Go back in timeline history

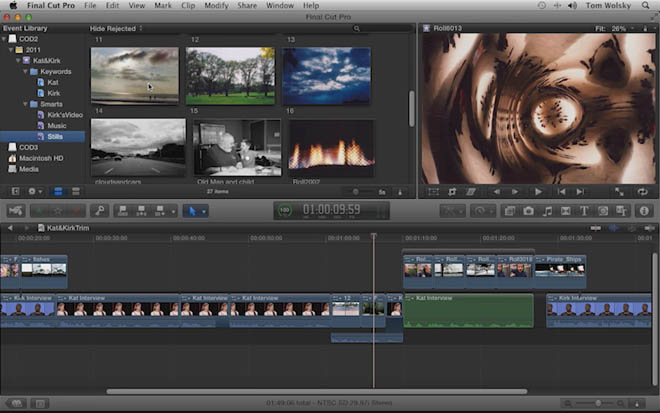pyautogui.click(x=10, y=228)
